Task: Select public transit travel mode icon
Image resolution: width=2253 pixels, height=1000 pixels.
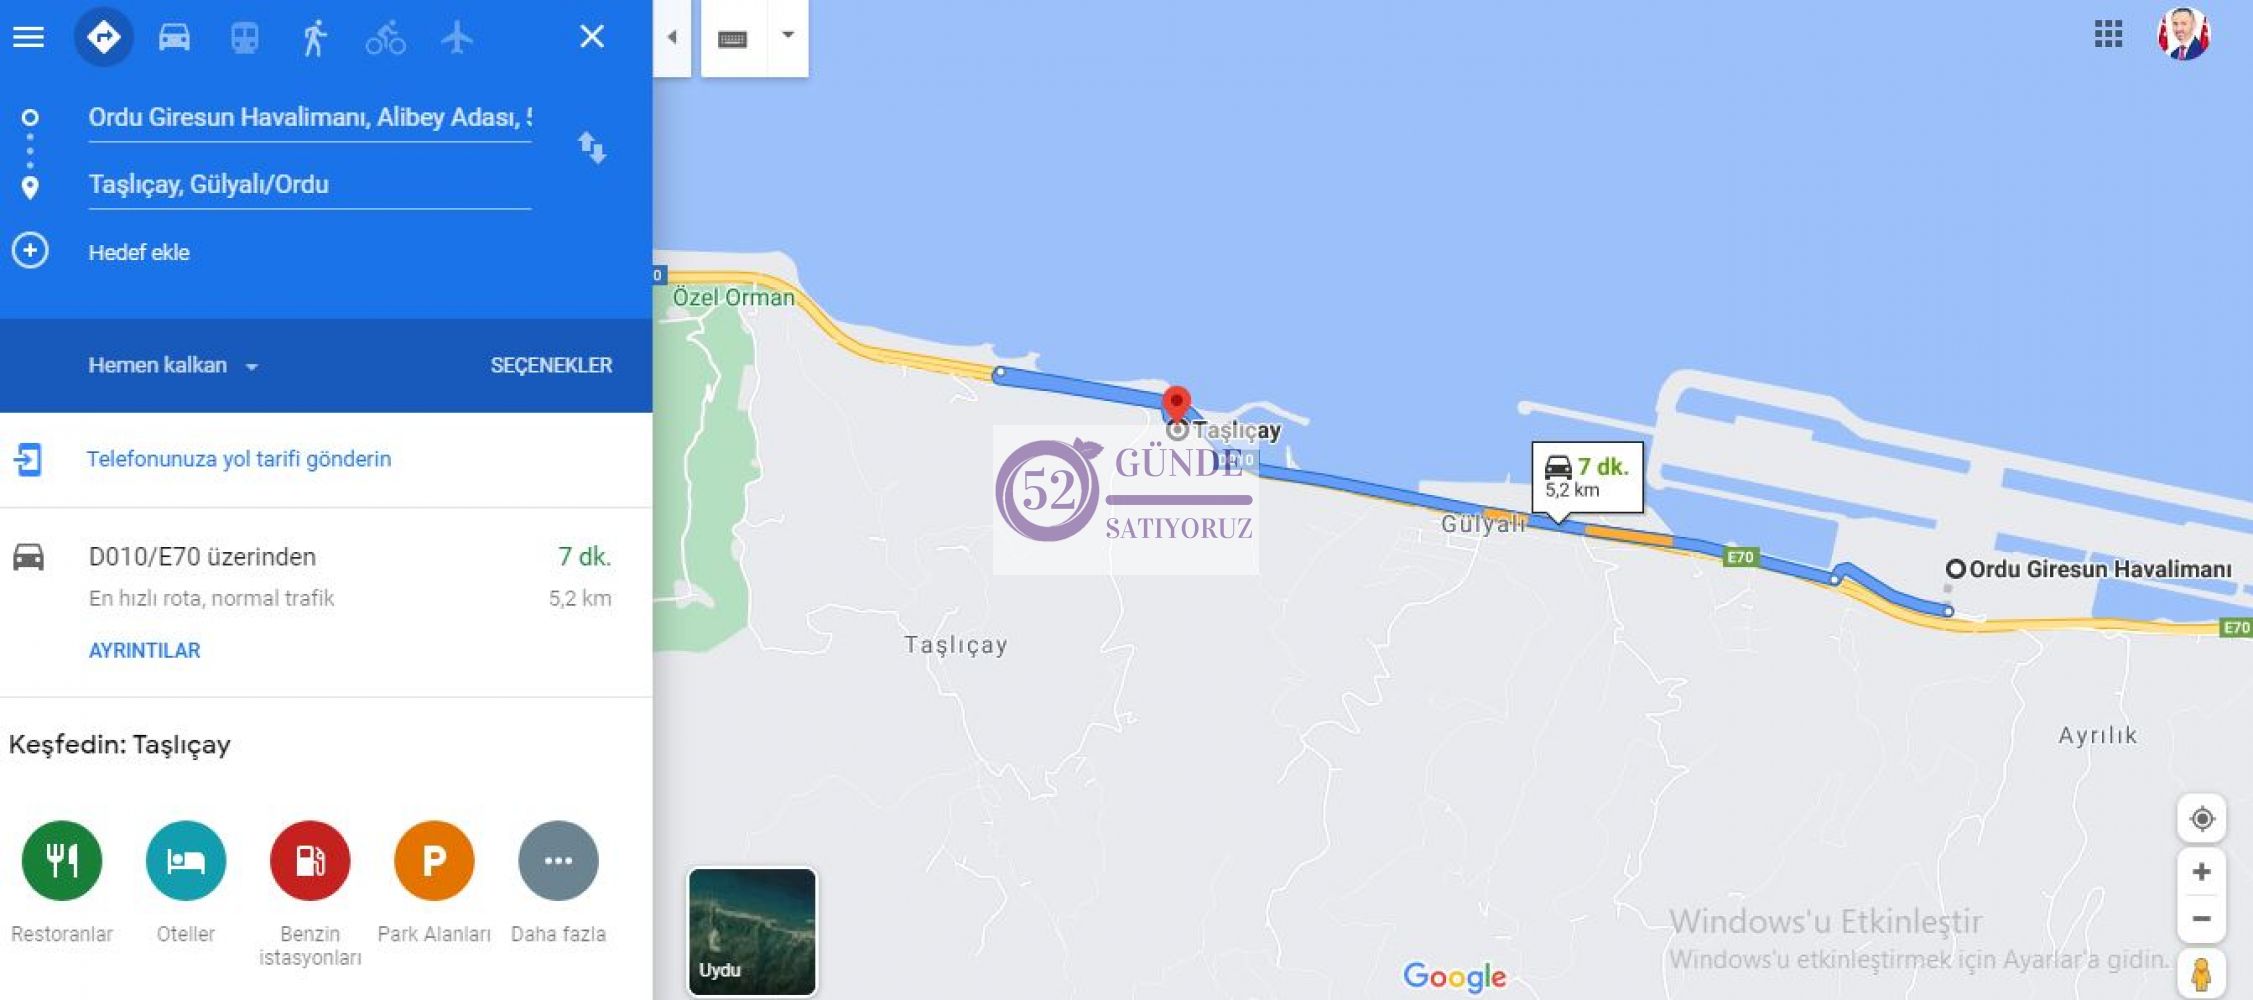Action: pyautogui.click(x=245, y=37)
